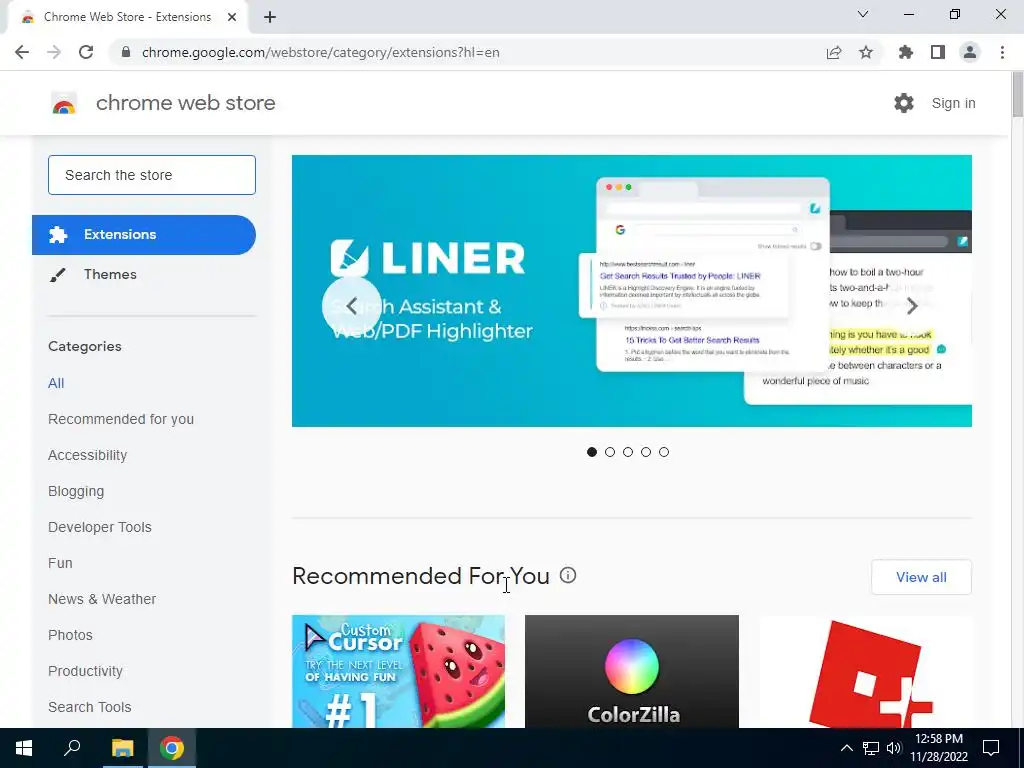This screenshot has height=768, width=1024.
Task: Click the Search the store field
Action: click(x=152, y=175)
